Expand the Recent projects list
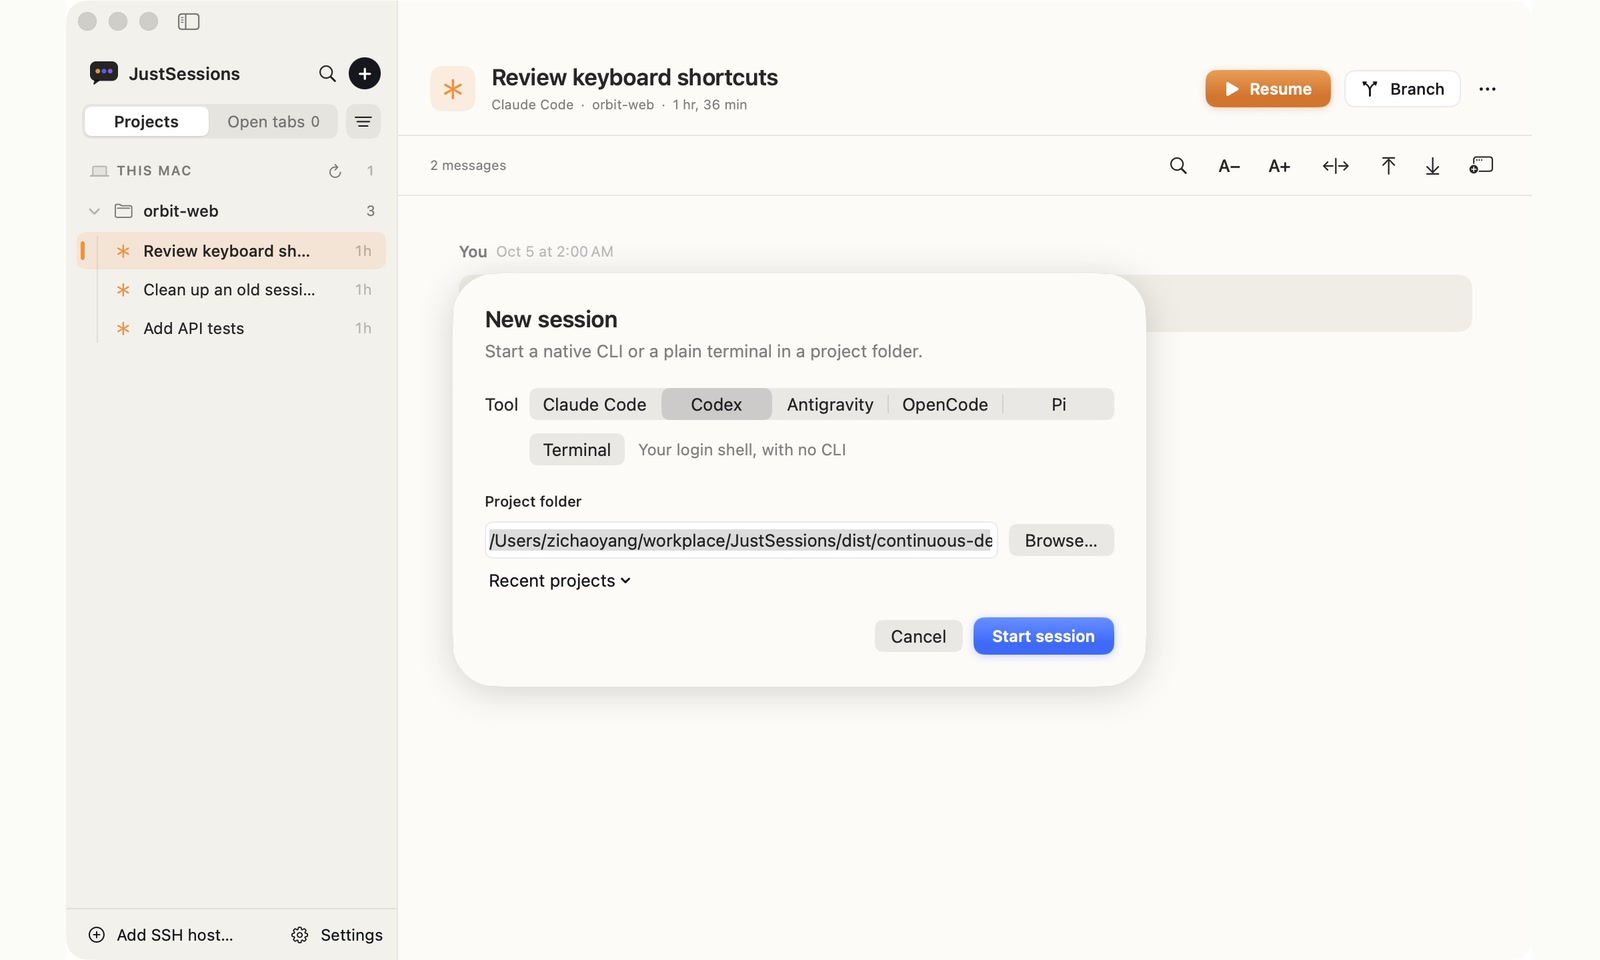This screenshot has height=960, width=1600. 559,581
